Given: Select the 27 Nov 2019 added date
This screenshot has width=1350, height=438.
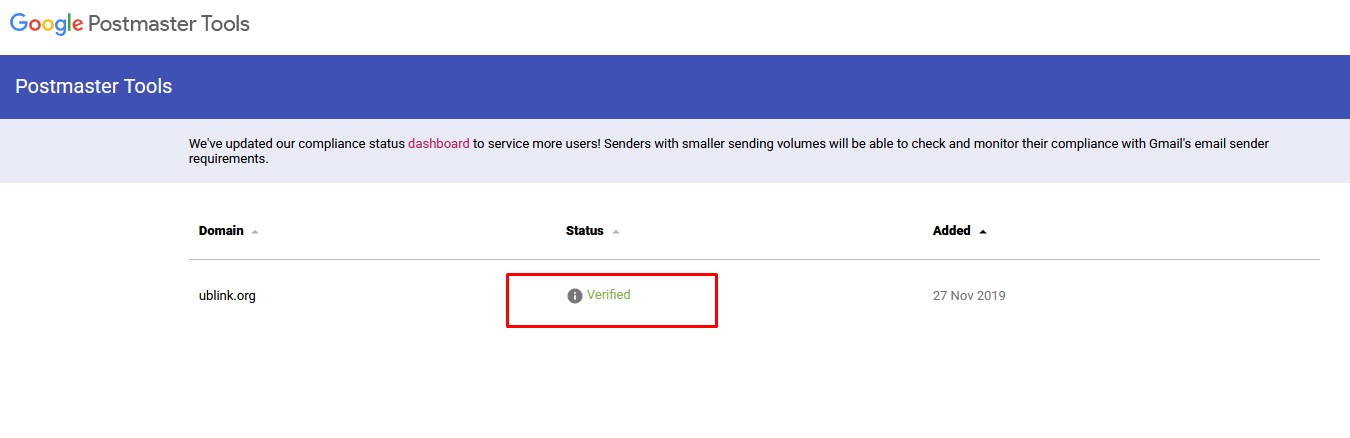Looking at the screenshot, I should point(969,296).
